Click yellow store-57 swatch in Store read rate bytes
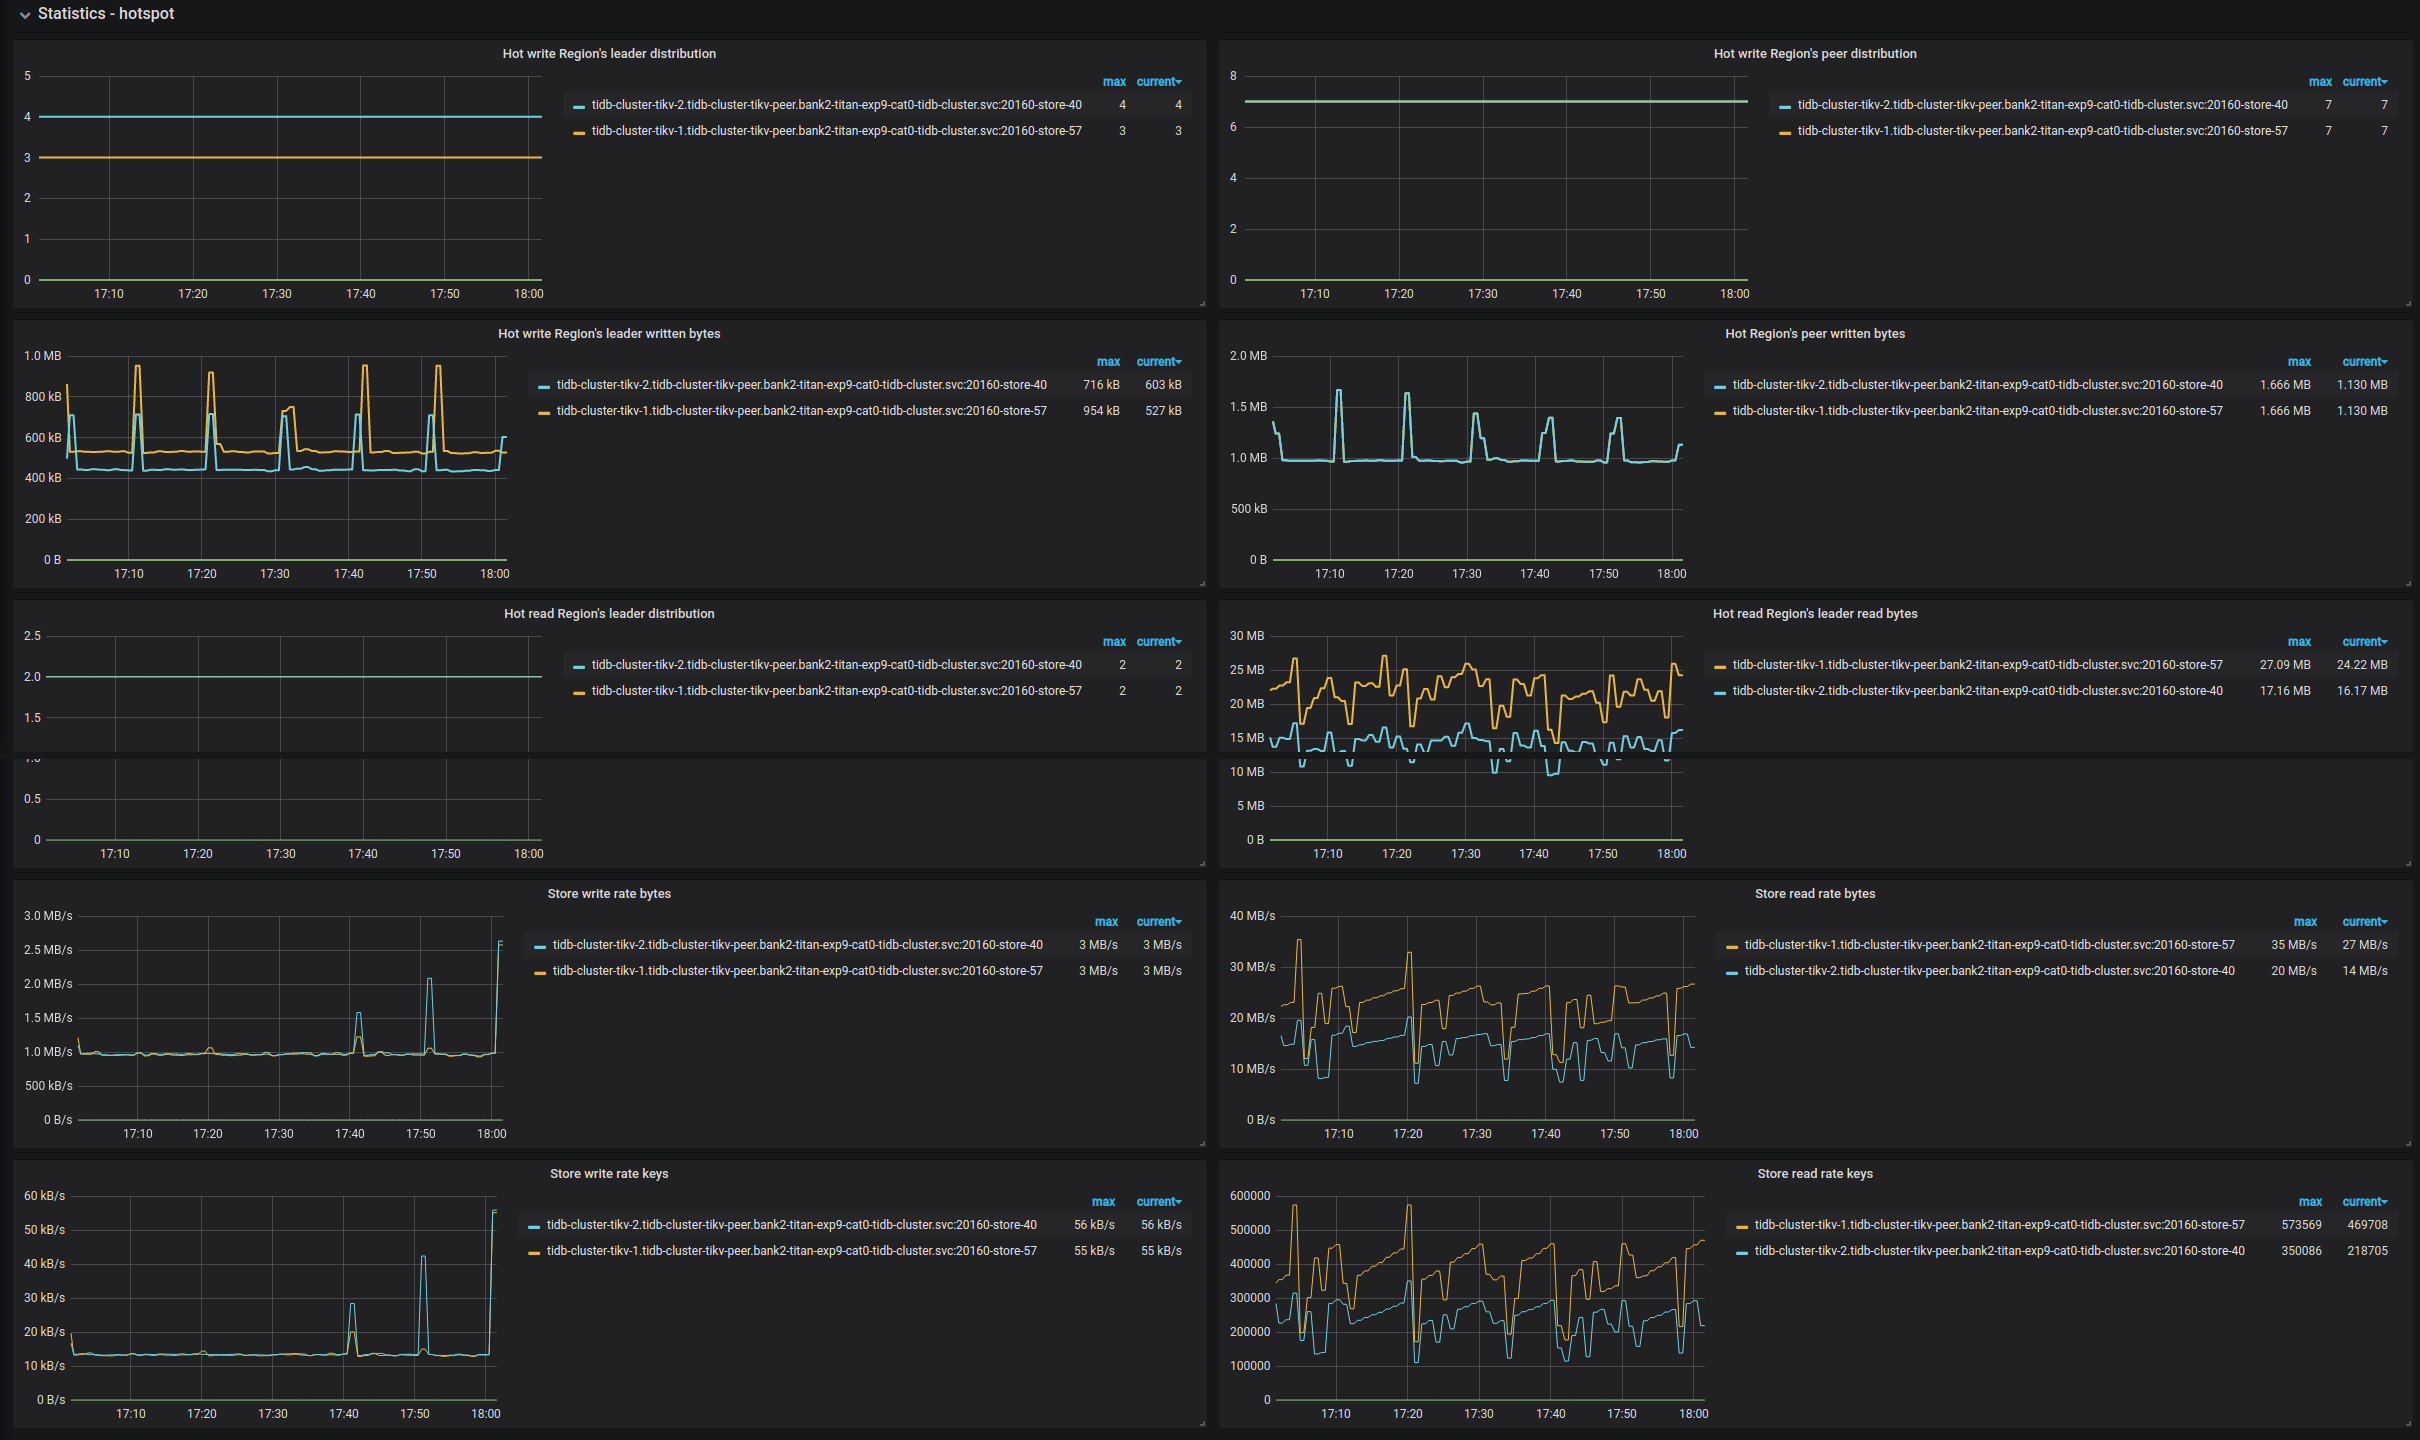 coord(1732,946)
